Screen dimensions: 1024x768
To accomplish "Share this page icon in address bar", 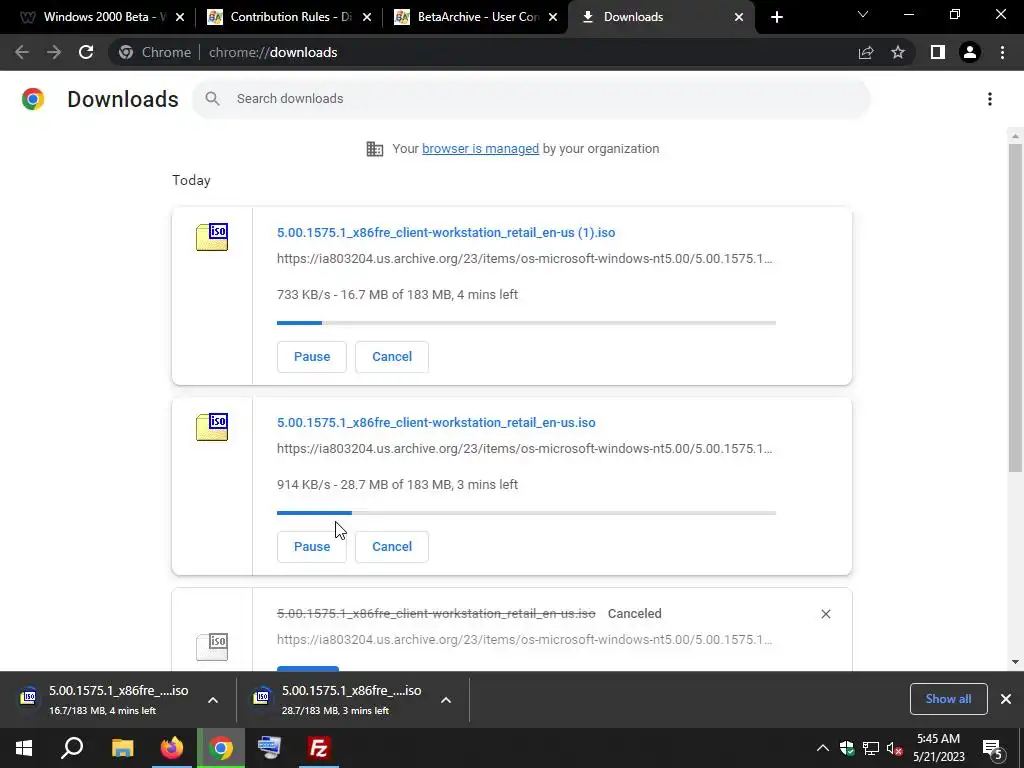I will [866, 52].
